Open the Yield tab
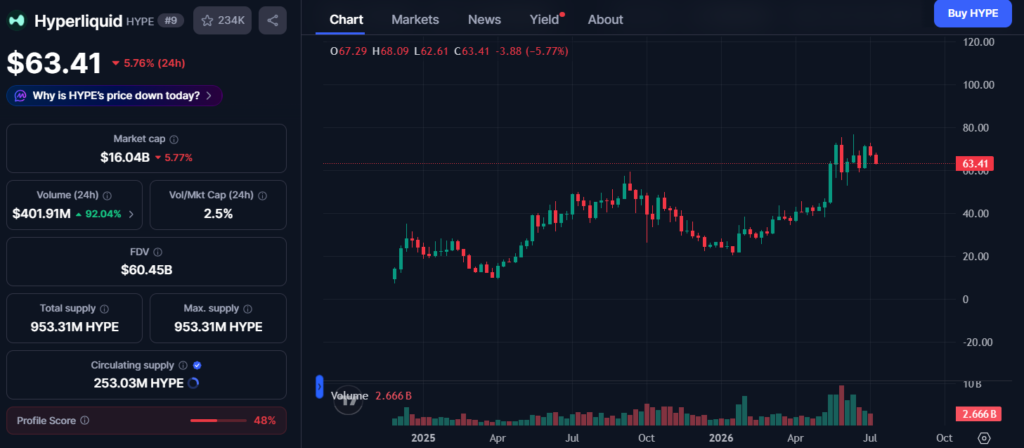 click(545, 20)
